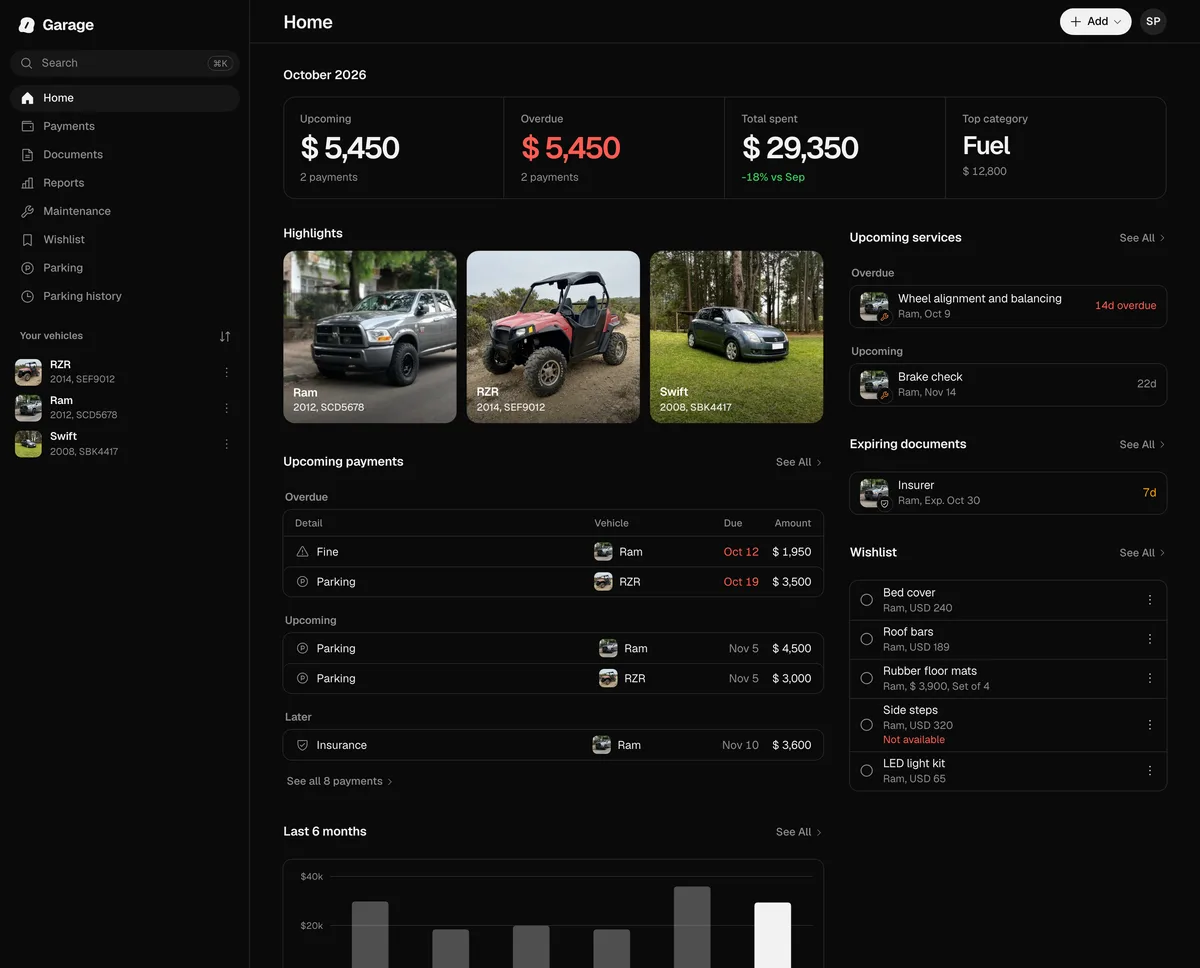Click the 14d overdue label

1125,306
